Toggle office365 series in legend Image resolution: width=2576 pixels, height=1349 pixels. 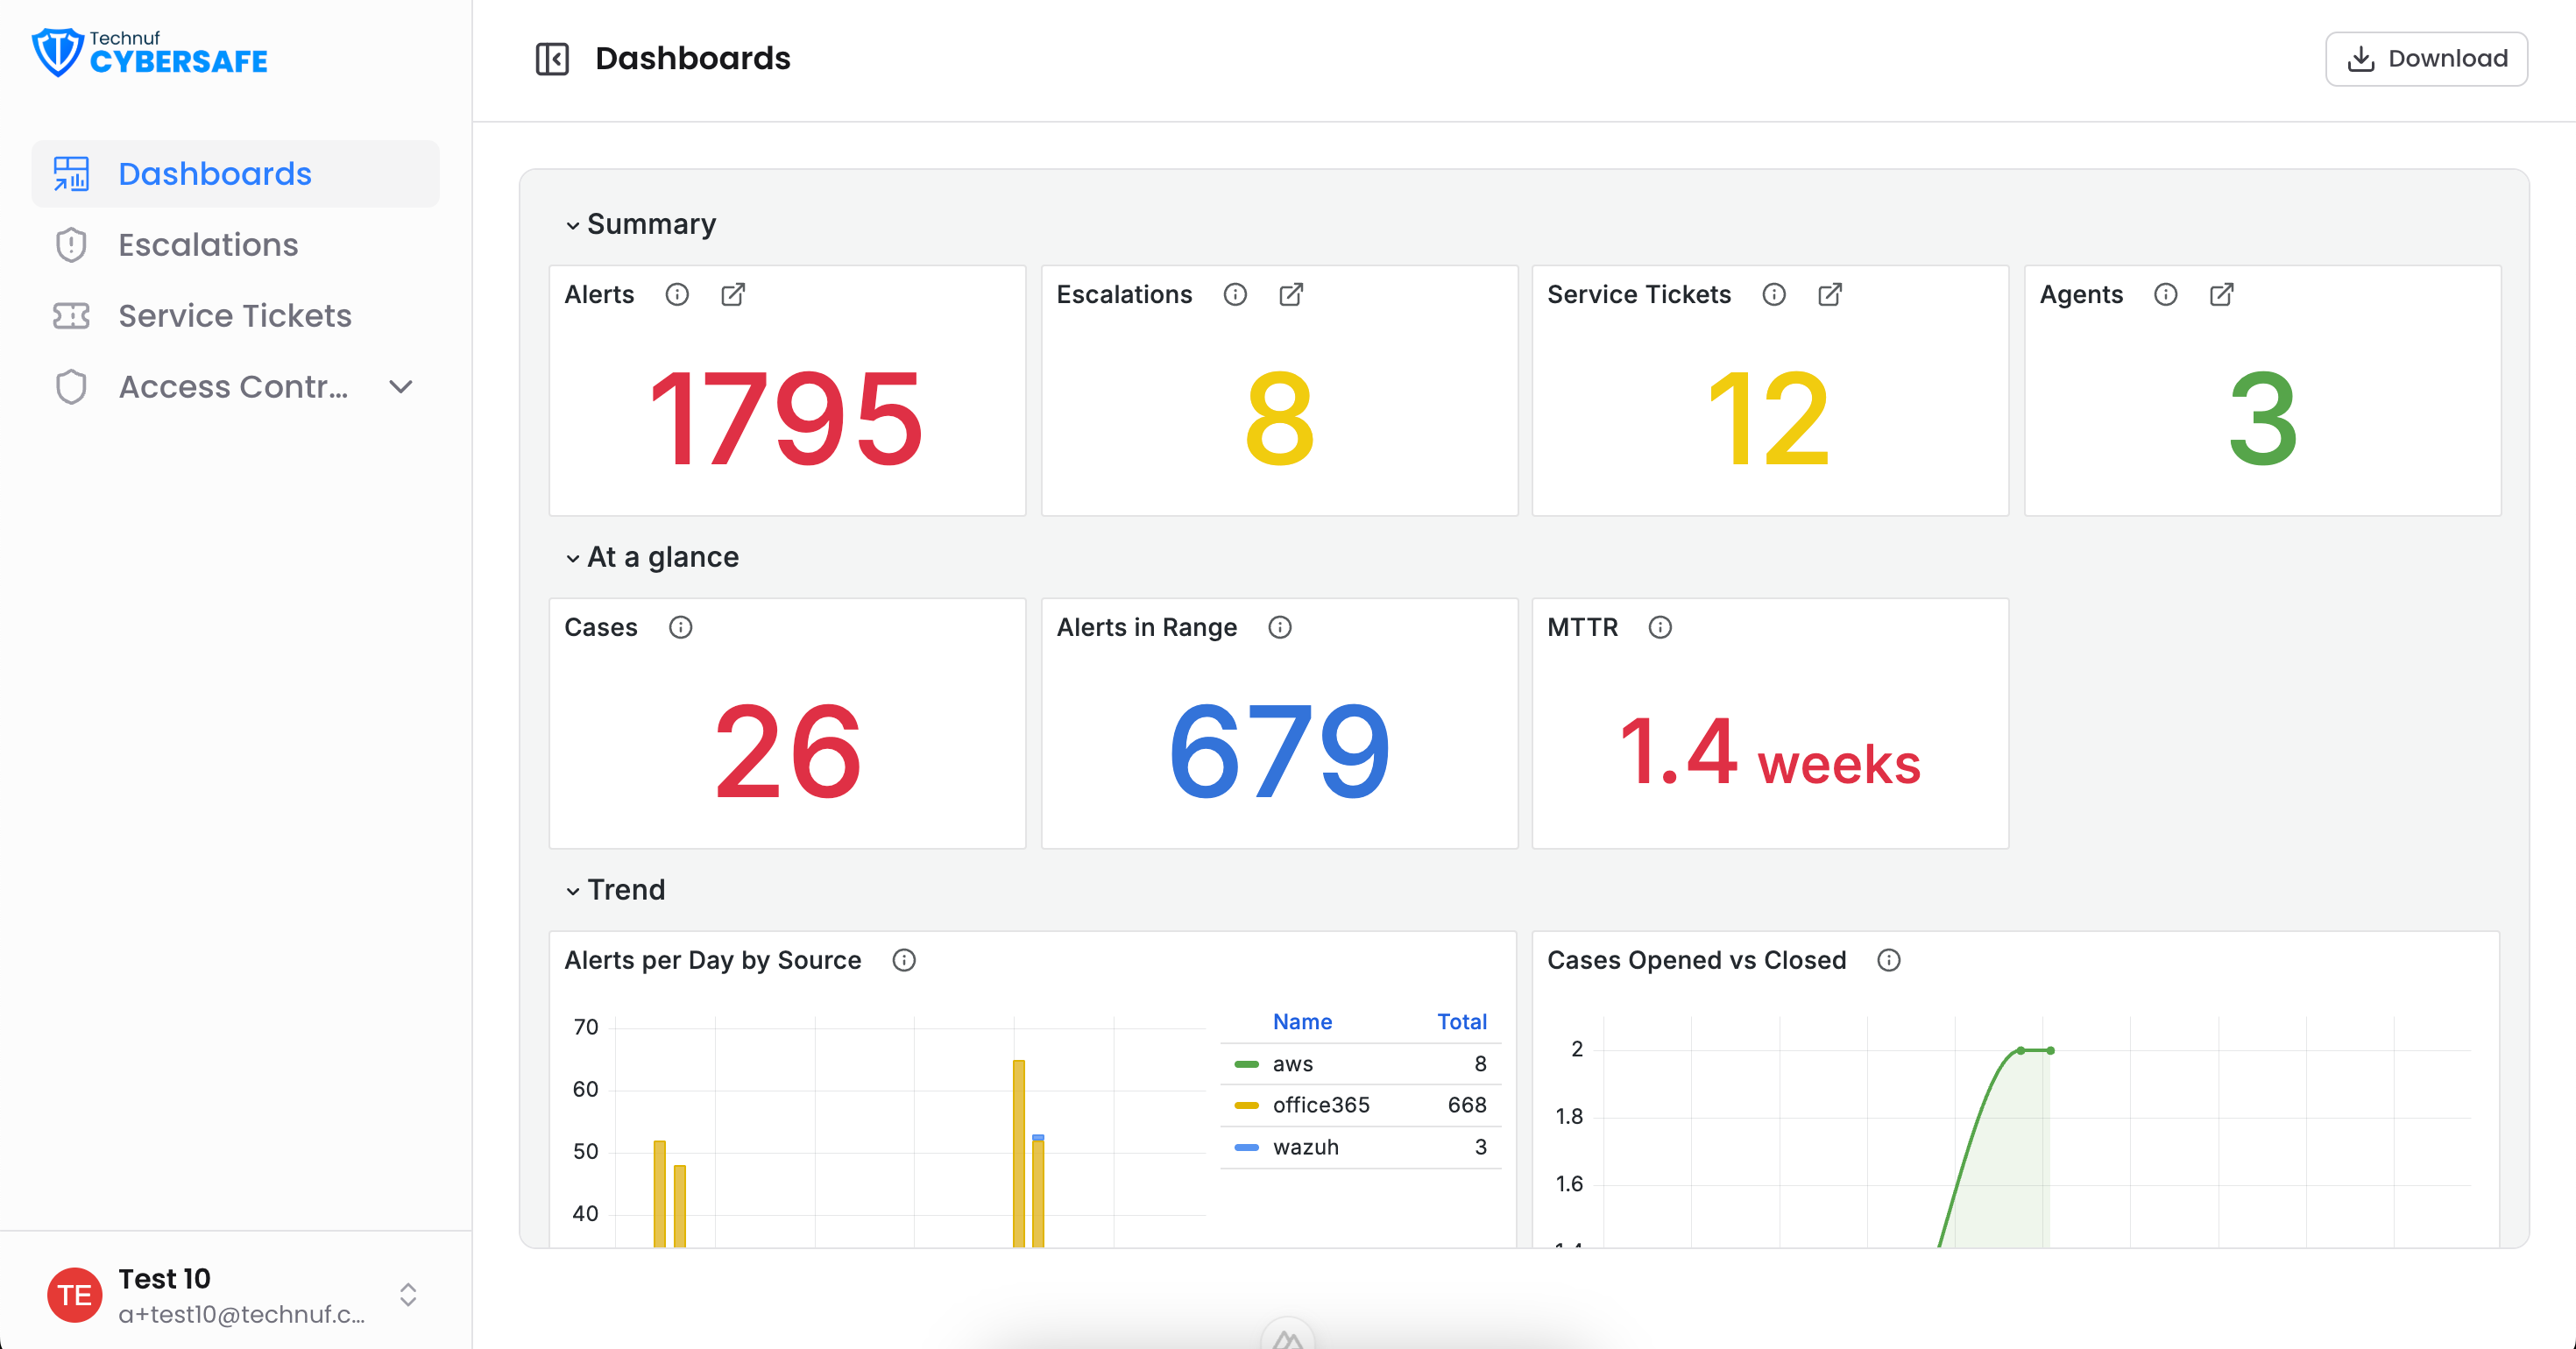(x=1360, y=1105)
